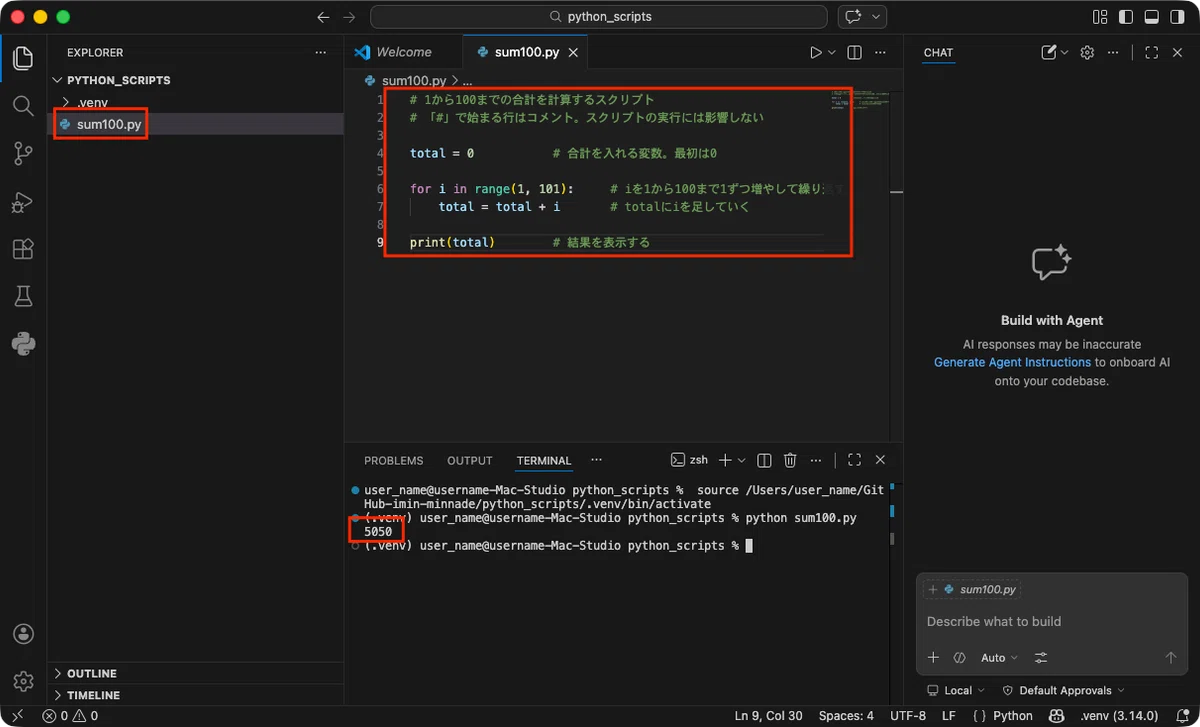Change UTF-8 file encoding
This screenshot has width=1200, height=727.
908,716
